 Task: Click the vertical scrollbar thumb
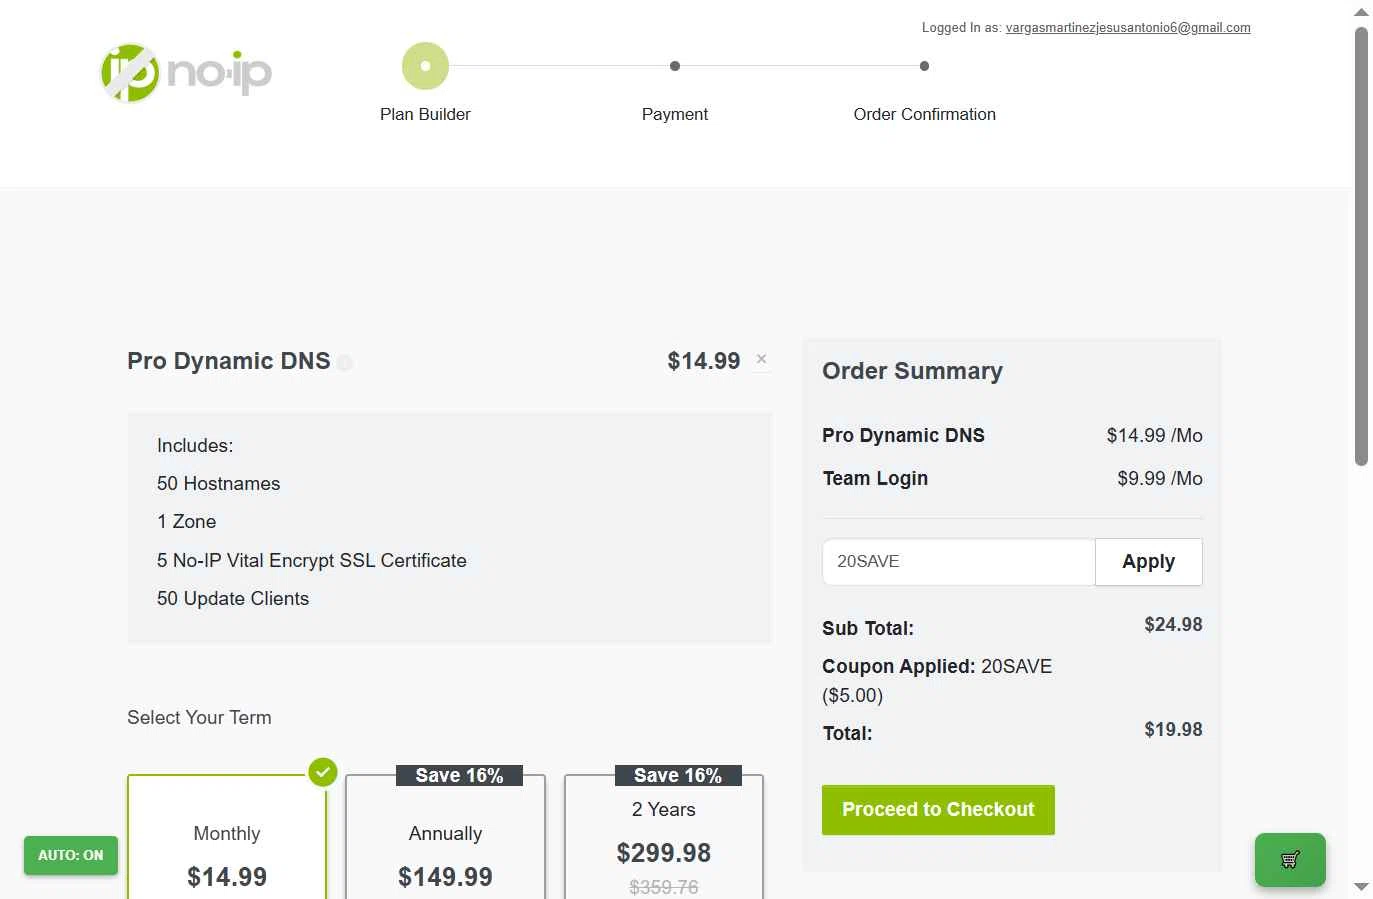point(1361,246)
